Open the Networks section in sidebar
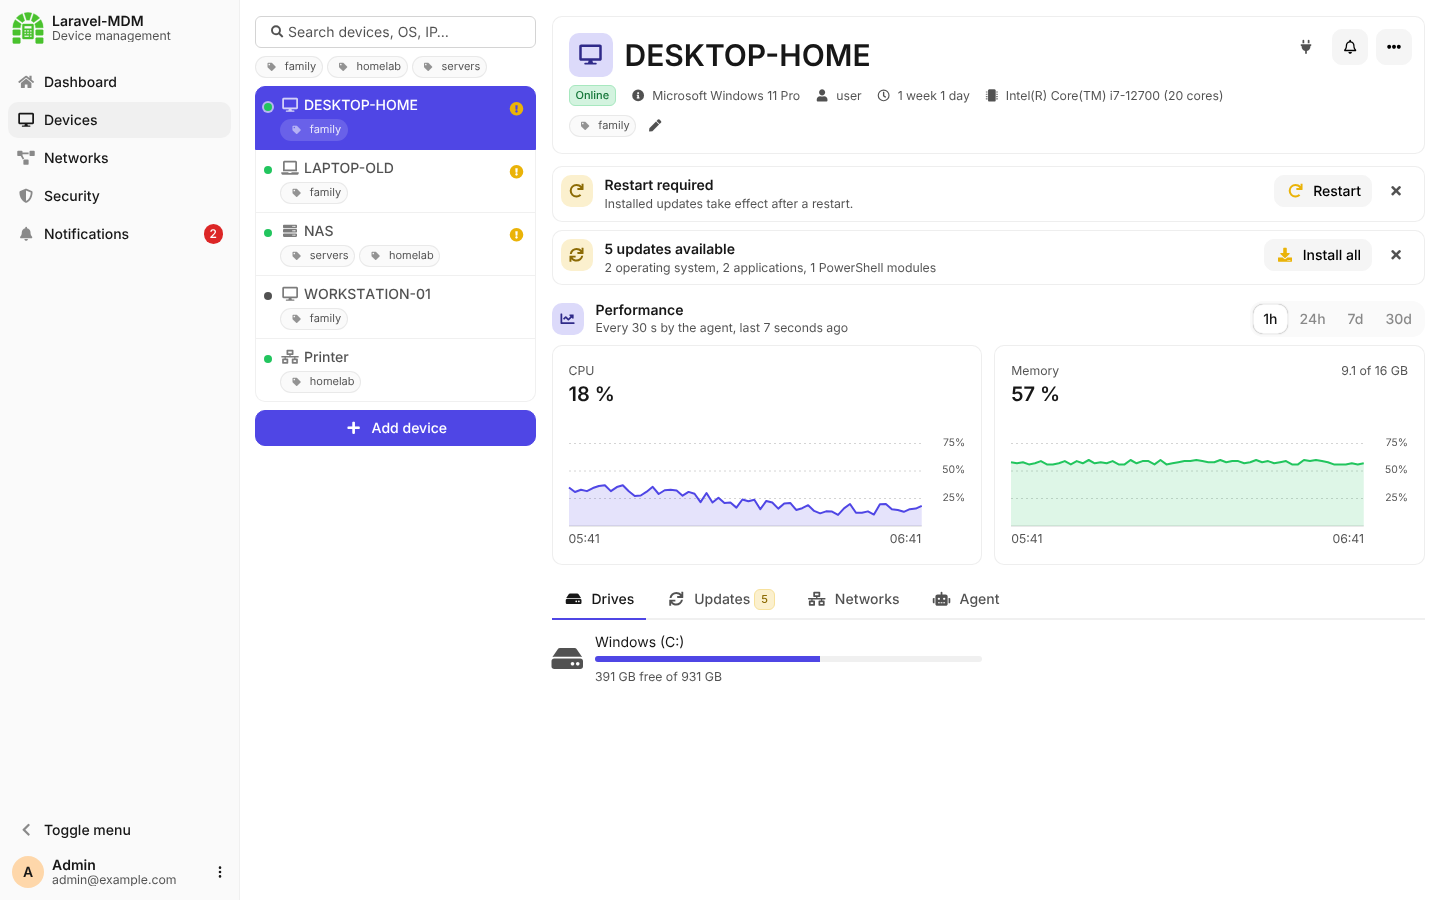This screenshot has height=900, width=1440. point(119,158)
